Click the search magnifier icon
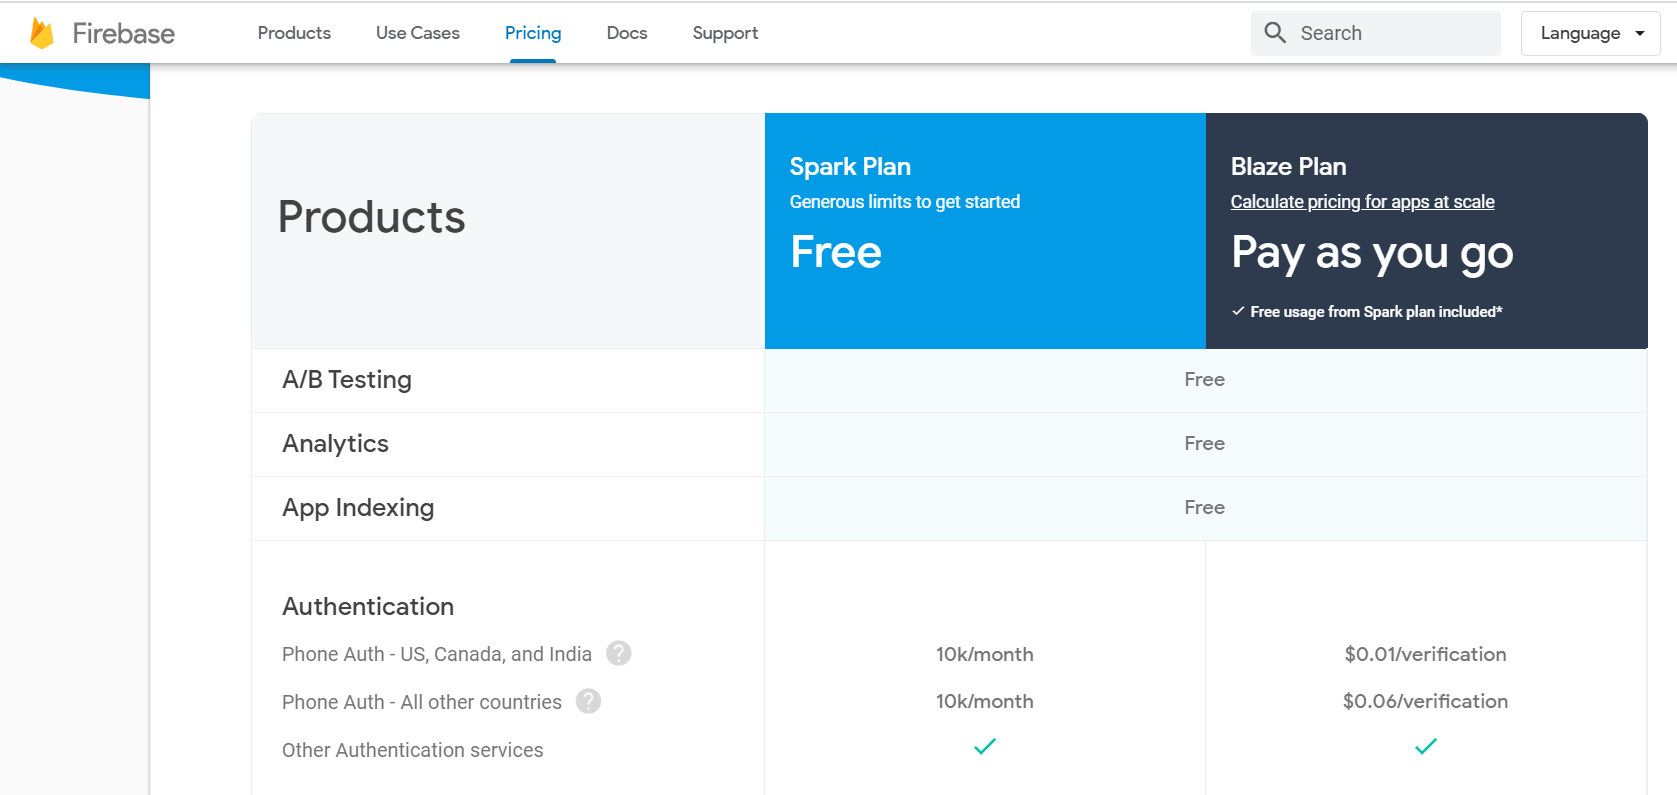The height and width of the screenshot is (795, 1677). coord(1275,33)
